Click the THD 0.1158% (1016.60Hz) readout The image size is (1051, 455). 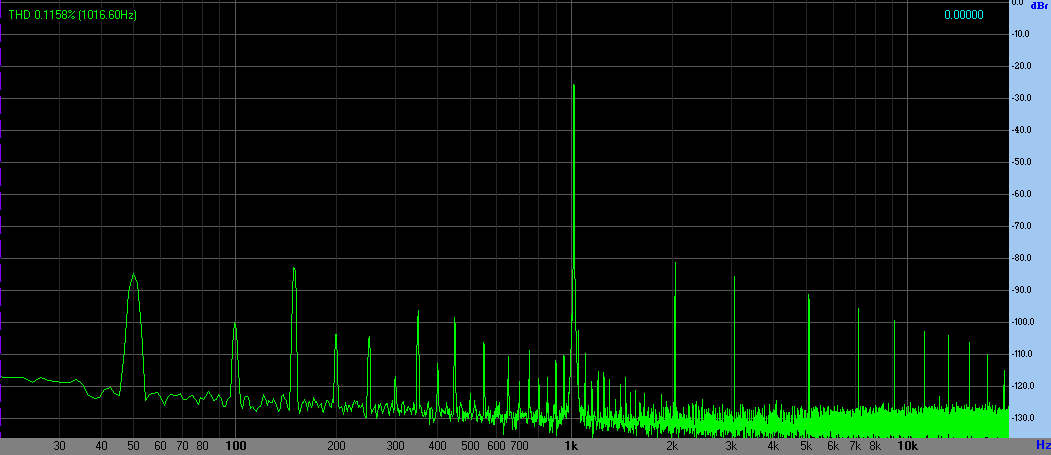click(72, 15)
